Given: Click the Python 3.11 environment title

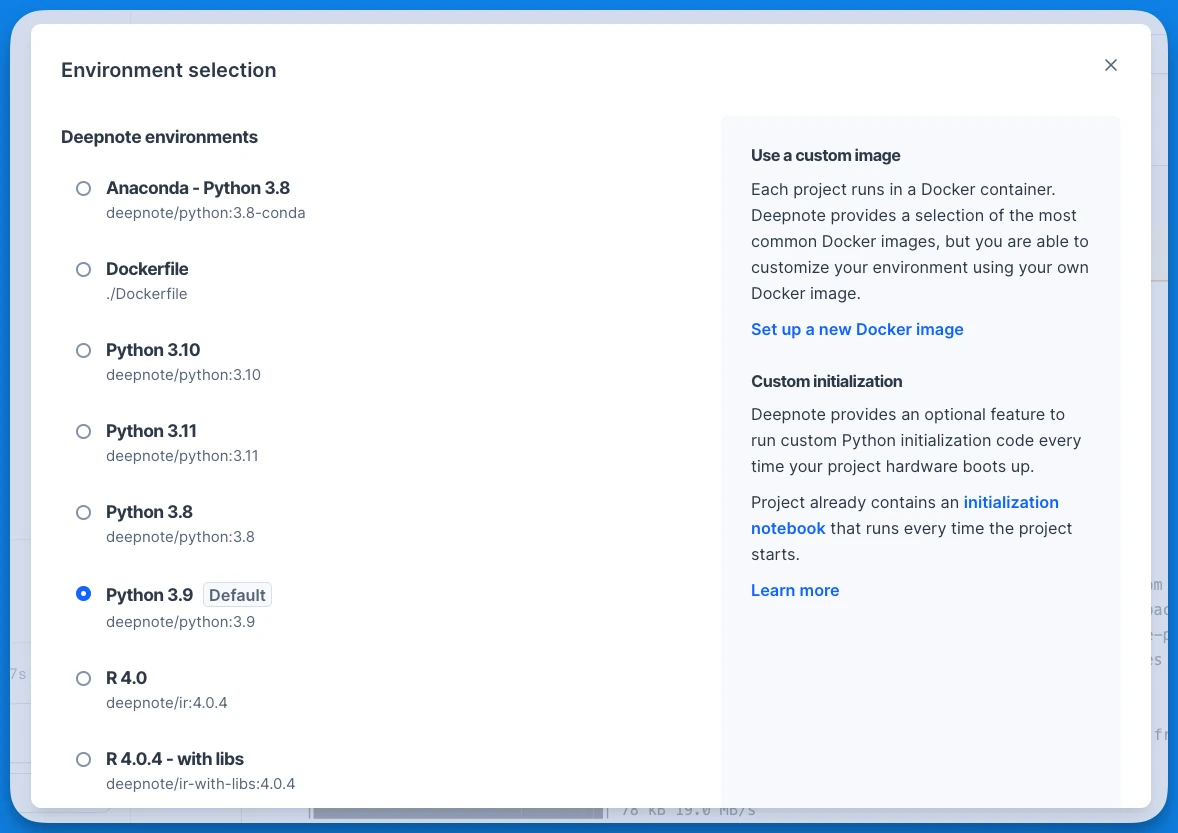Looking at the screenshot, I should click(151, 431).
